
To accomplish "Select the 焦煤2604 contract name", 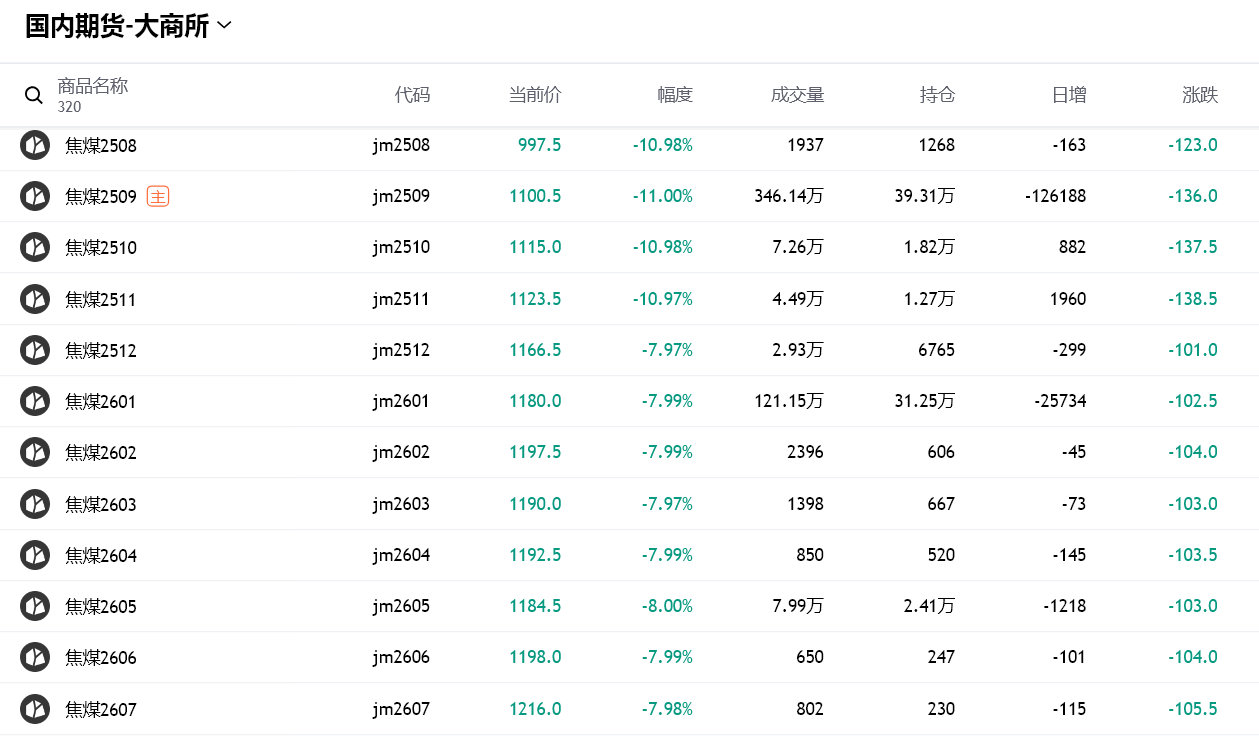I will click(101, 556).
